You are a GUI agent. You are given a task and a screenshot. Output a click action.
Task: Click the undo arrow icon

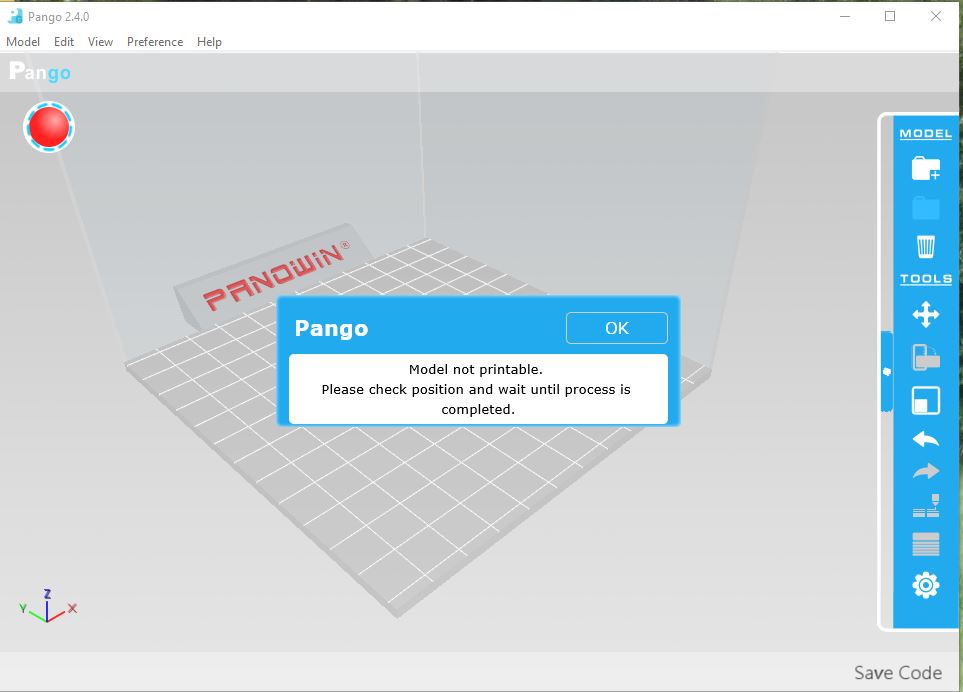[926, 439]
